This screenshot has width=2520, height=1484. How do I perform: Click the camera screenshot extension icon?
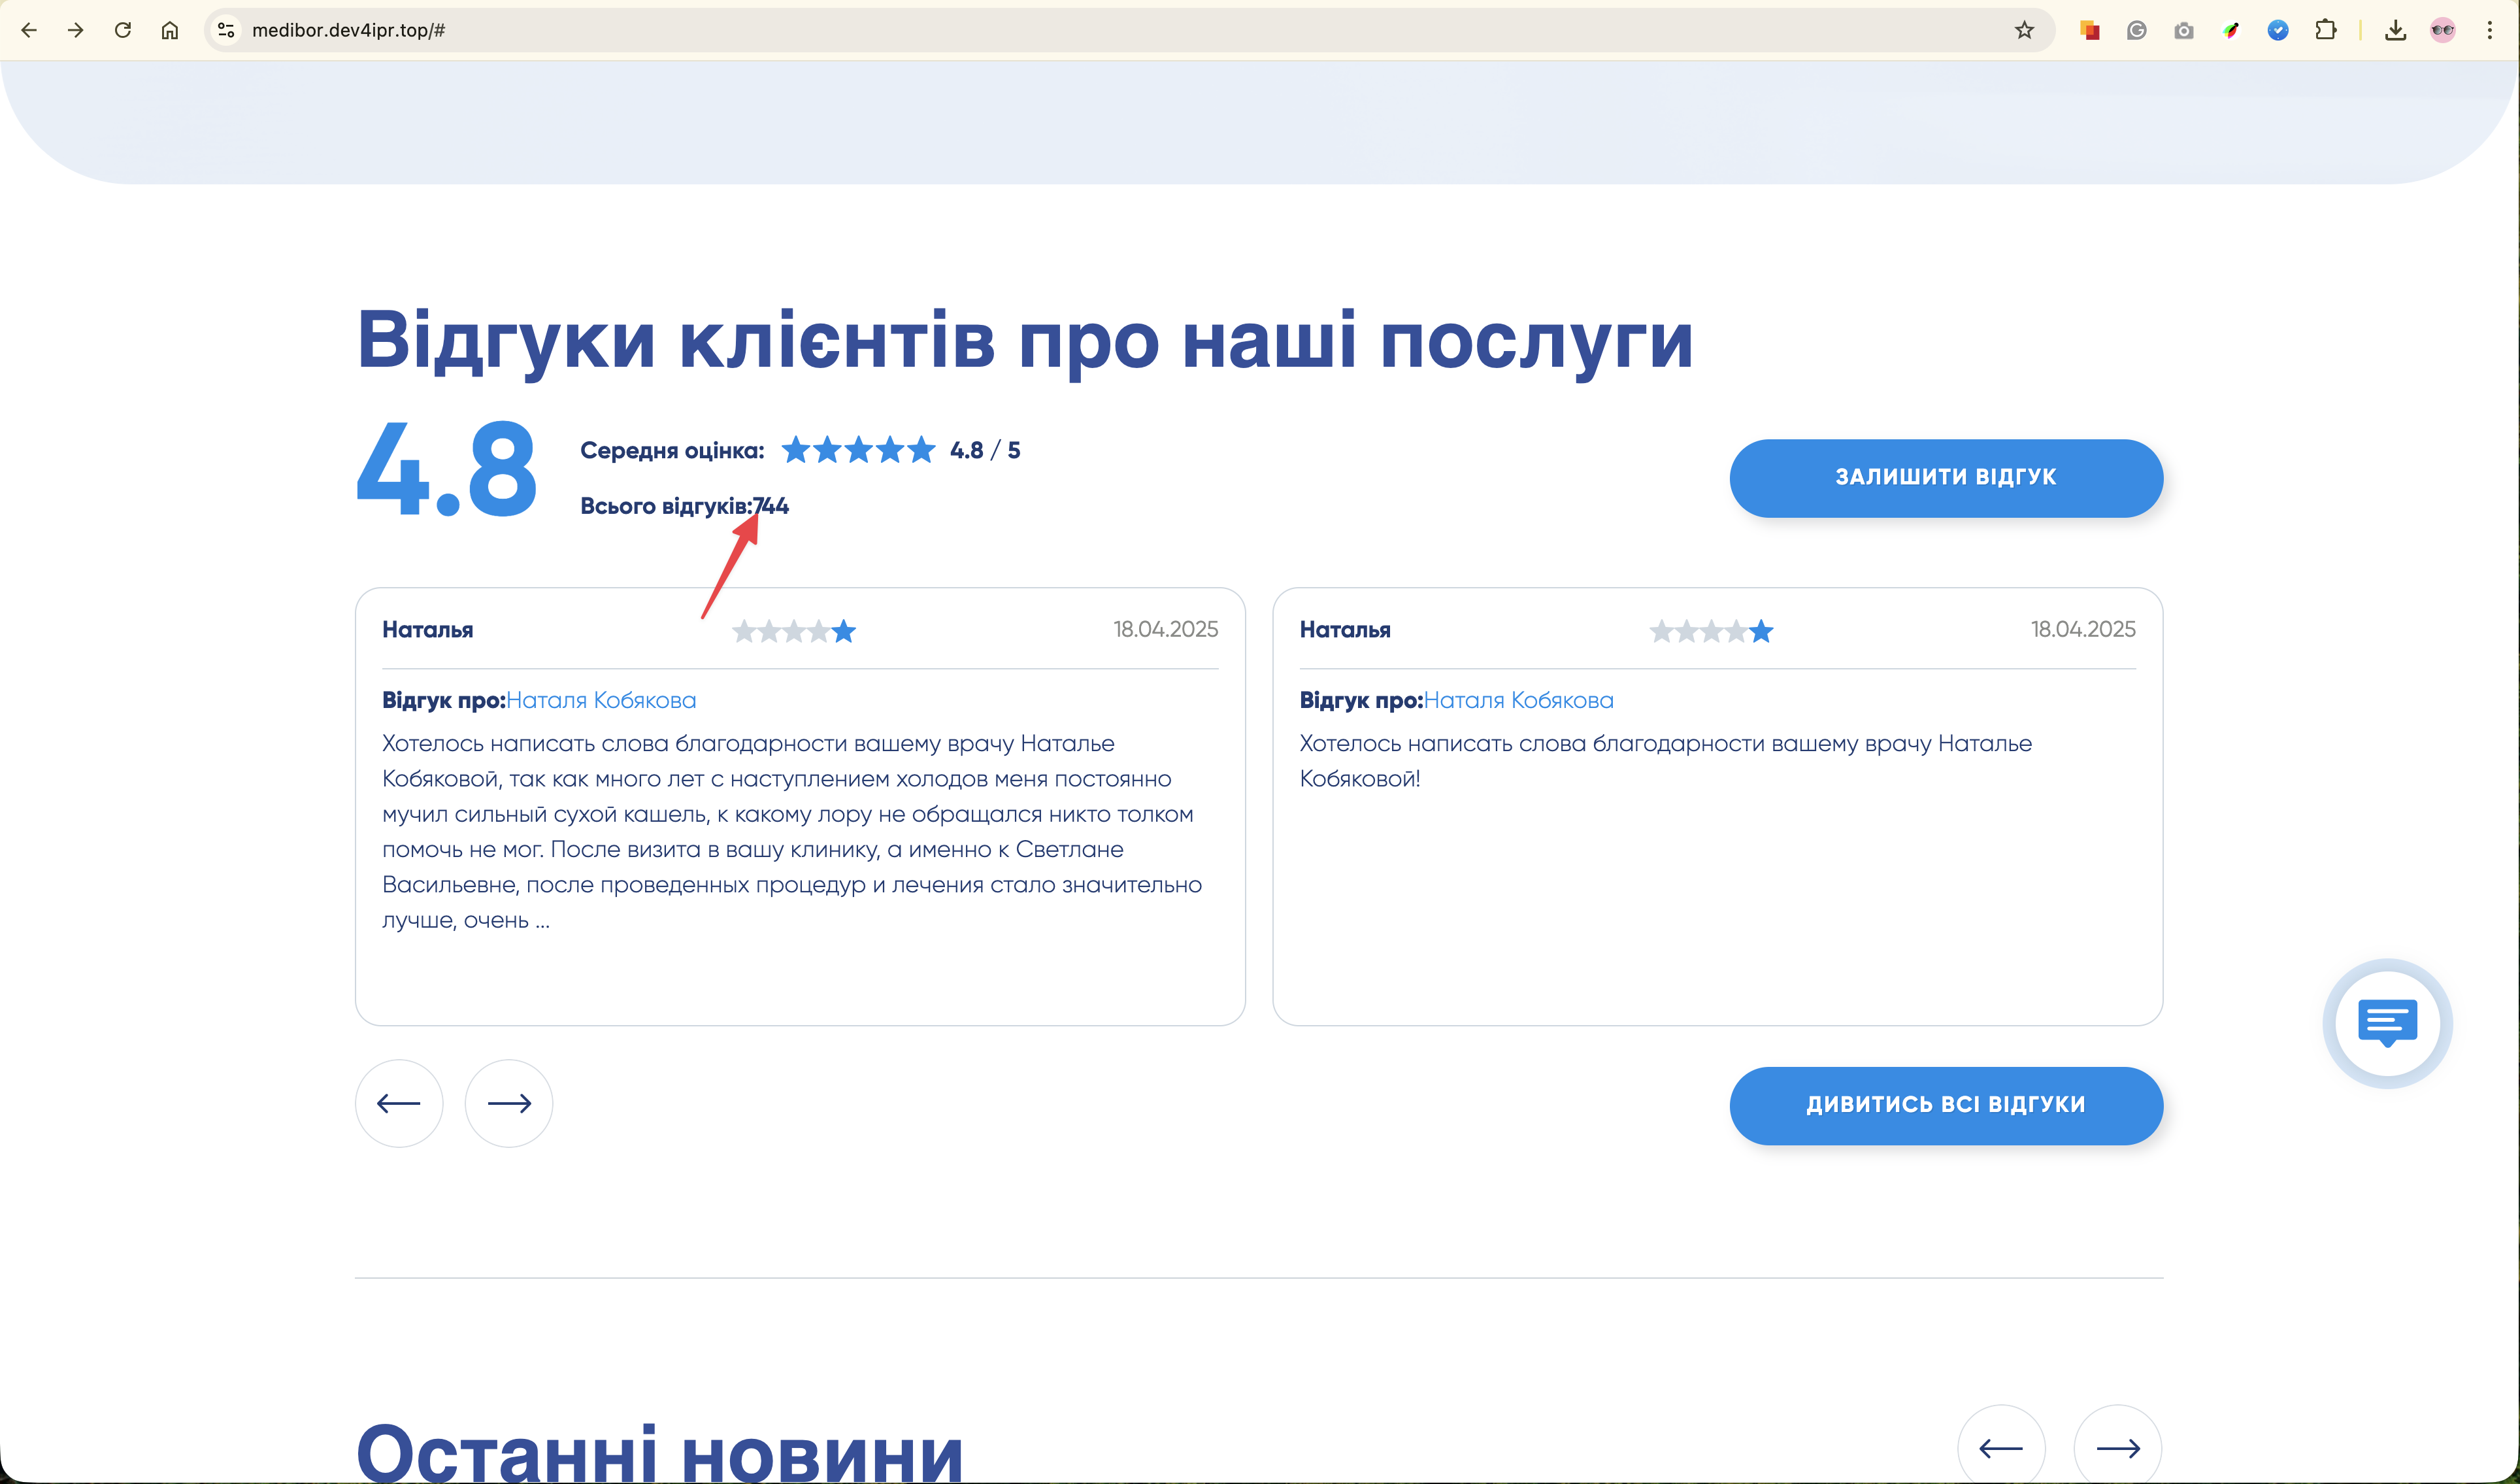(2184, 30)
